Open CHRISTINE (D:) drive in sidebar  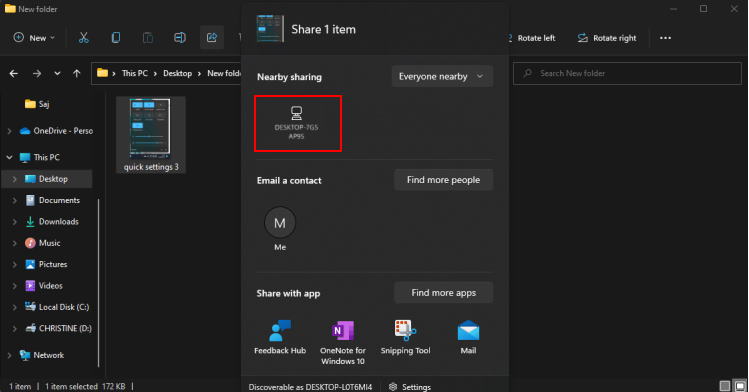(58, 328)
